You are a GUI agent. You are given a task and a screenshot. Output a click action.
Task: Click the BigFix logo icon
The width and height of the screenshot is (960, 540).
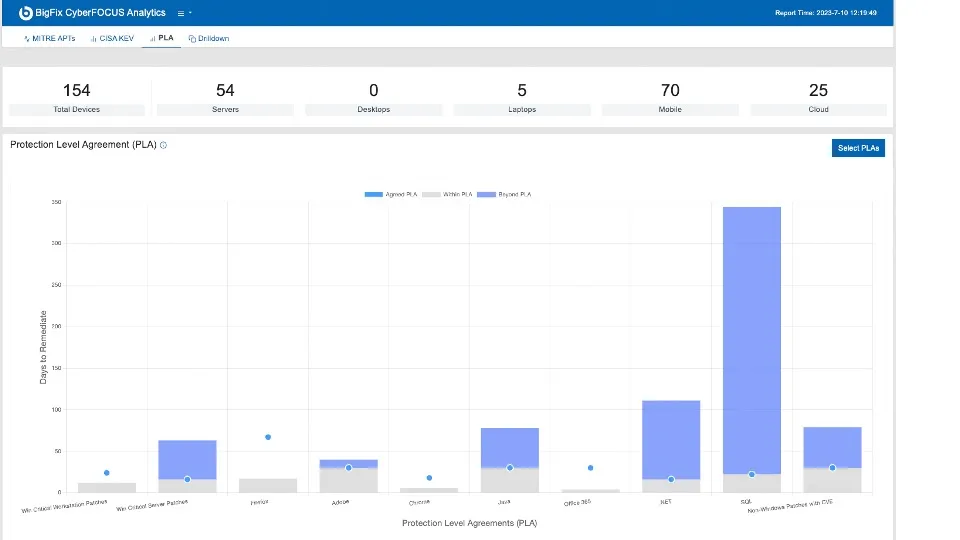coord(26,13)
